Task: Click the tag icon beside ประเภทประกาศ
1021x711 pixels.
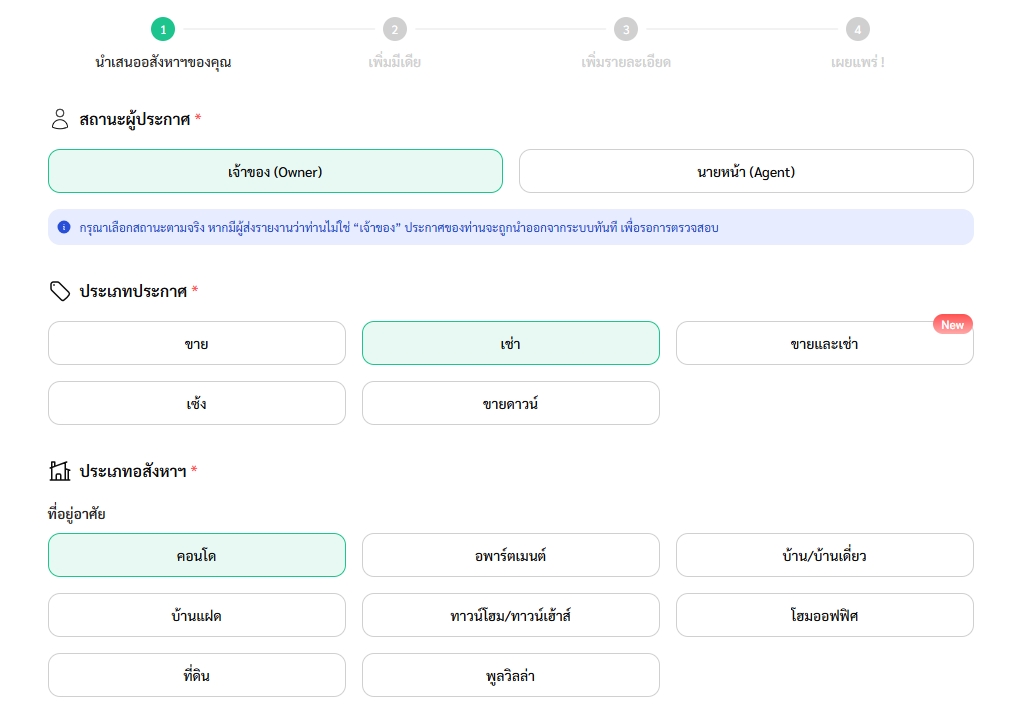Action: coord(59,291)
